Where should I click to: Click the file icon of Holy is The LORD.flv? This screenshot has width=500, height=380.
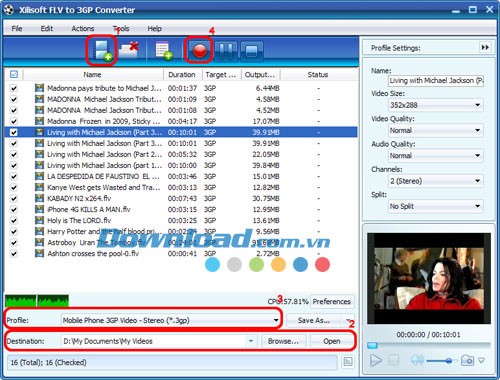pos(39,220)
